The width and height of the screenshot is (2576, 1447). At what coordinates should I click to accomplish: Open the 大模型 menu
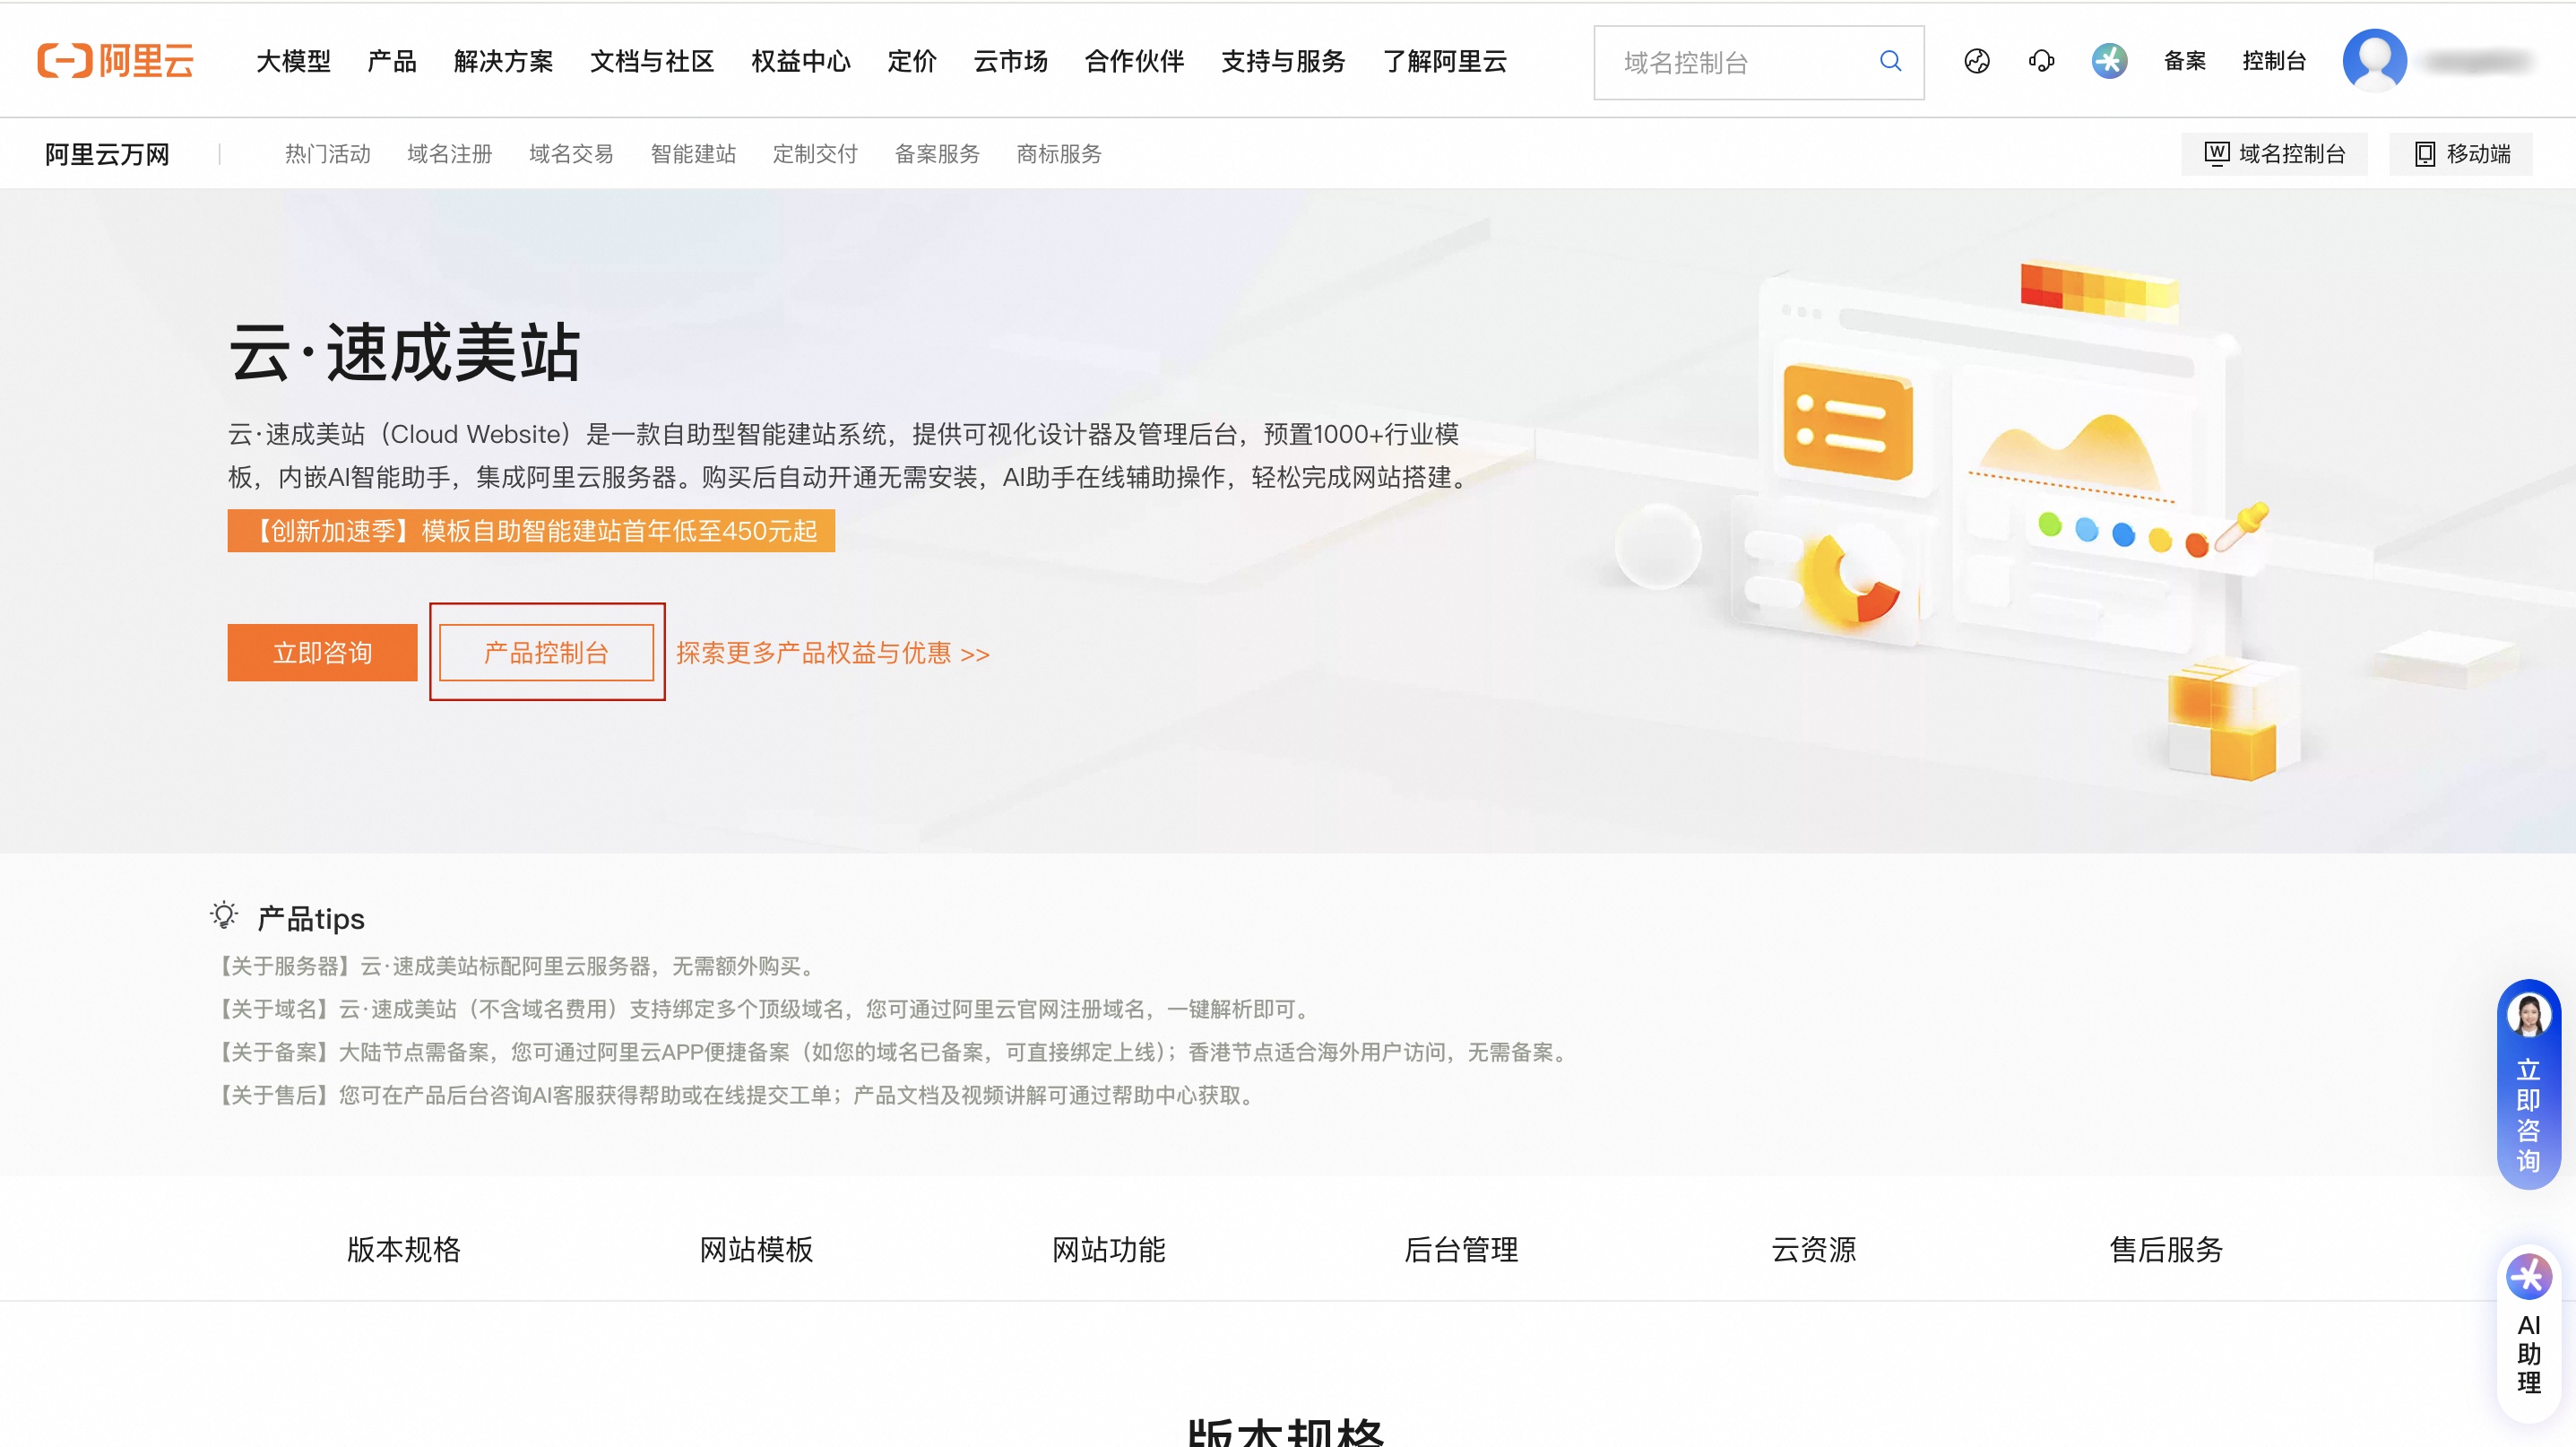(x=293, y=61)
